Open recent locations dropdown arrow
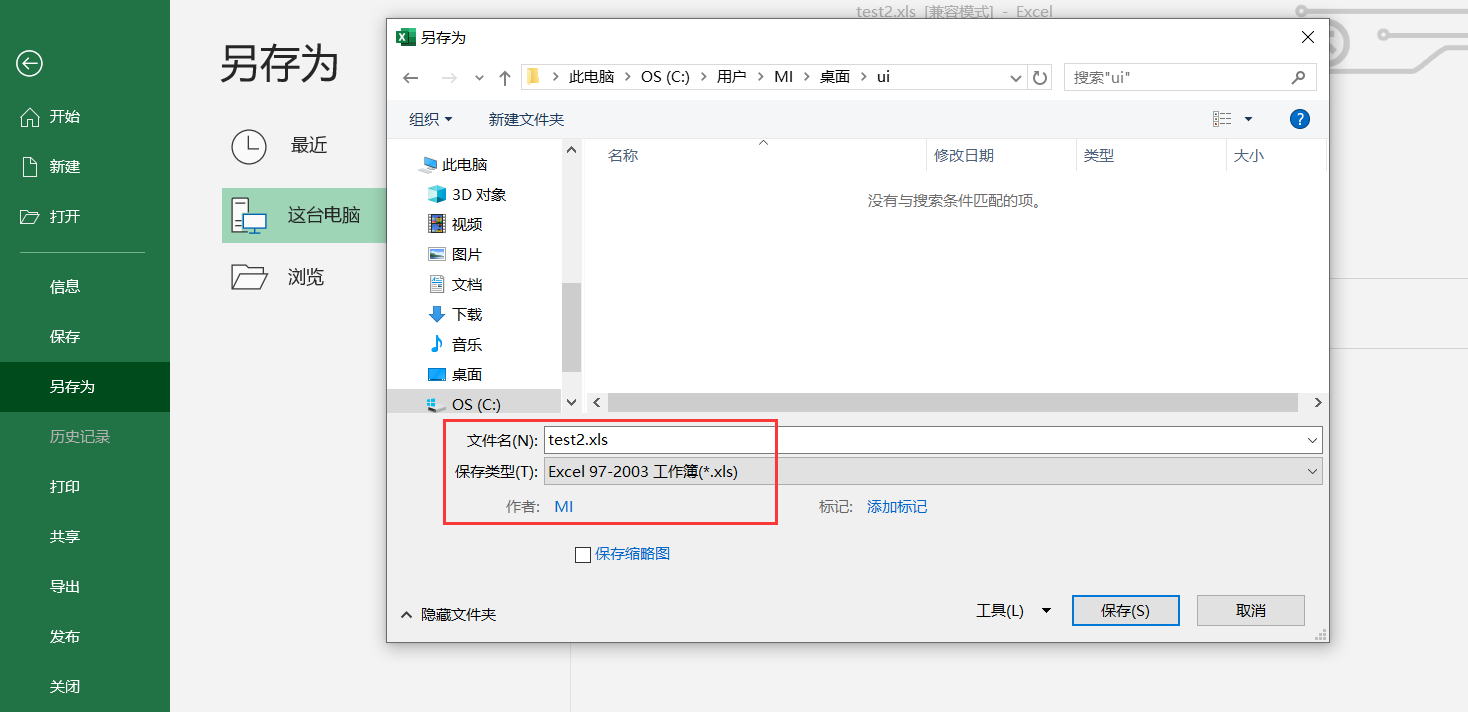The image size is (1468, 712). coord(479,77)
